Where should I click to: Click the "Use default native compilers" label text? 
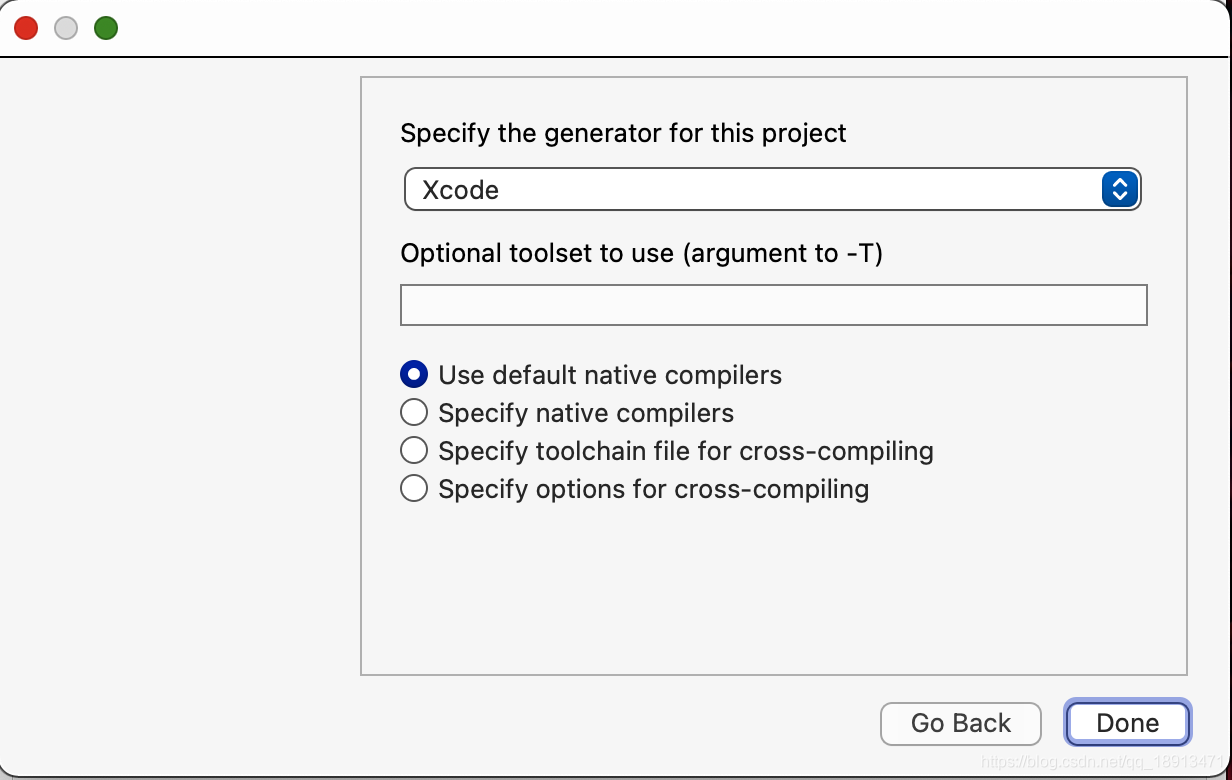(x=610, y=375)
